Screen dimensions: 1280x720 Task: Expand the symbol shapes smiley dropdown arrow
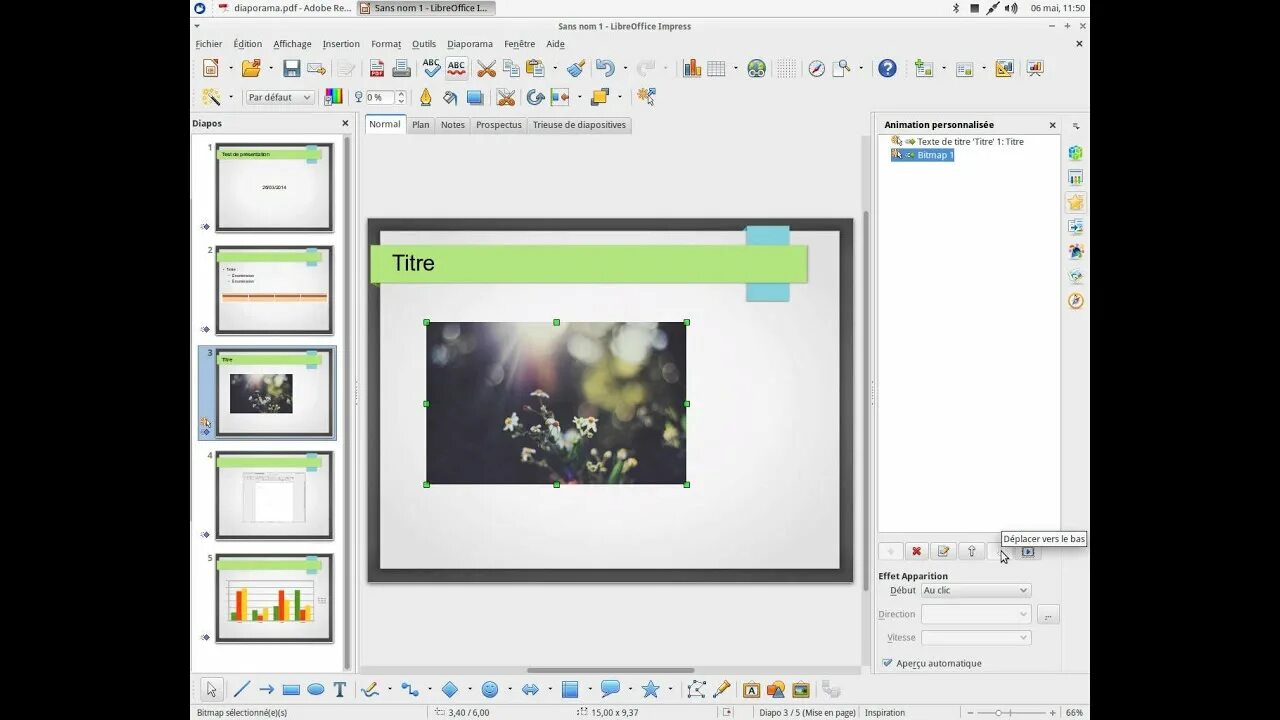[x=509, y=689]
